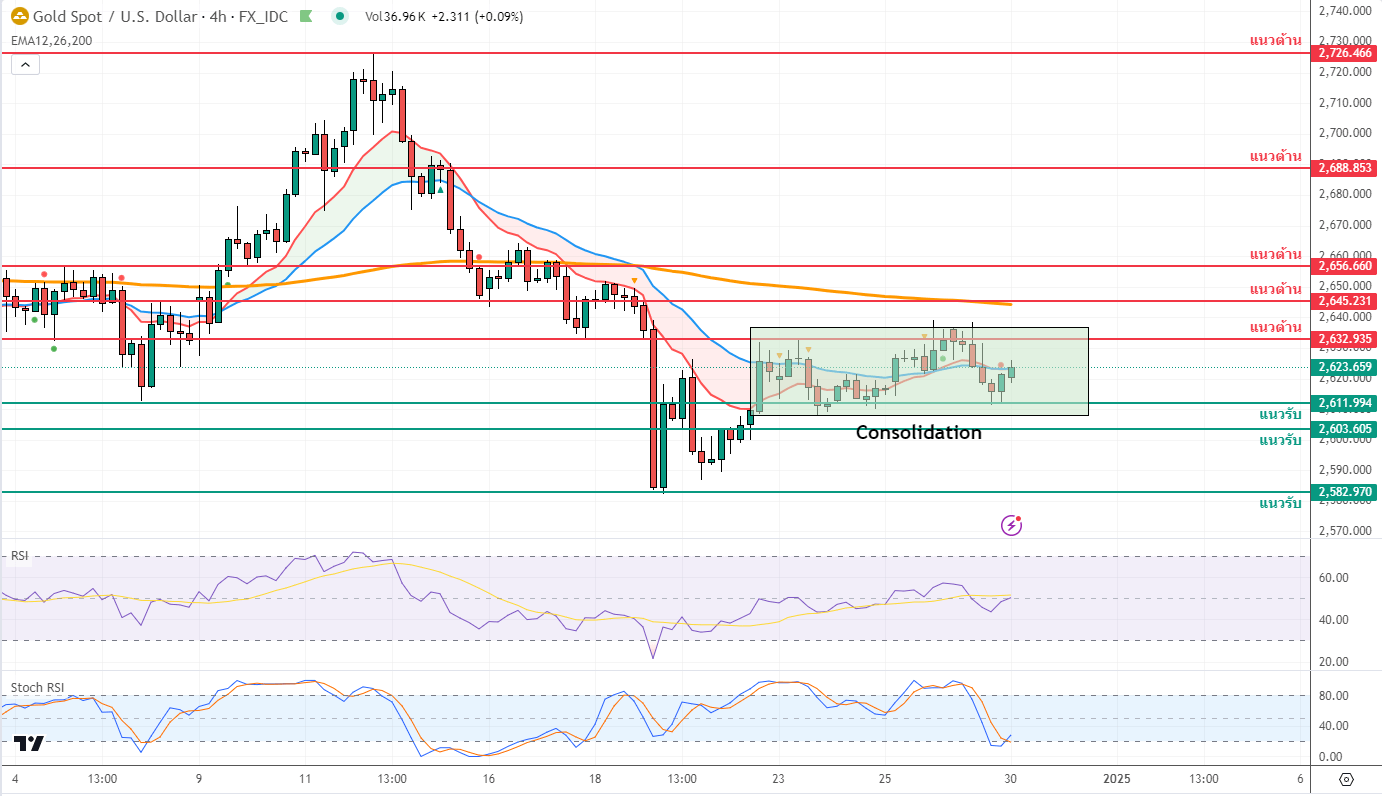Select the EMA12,26,200 indicator legend
The width and height of the screenshot is (1382, 796).
coord(52,40)
